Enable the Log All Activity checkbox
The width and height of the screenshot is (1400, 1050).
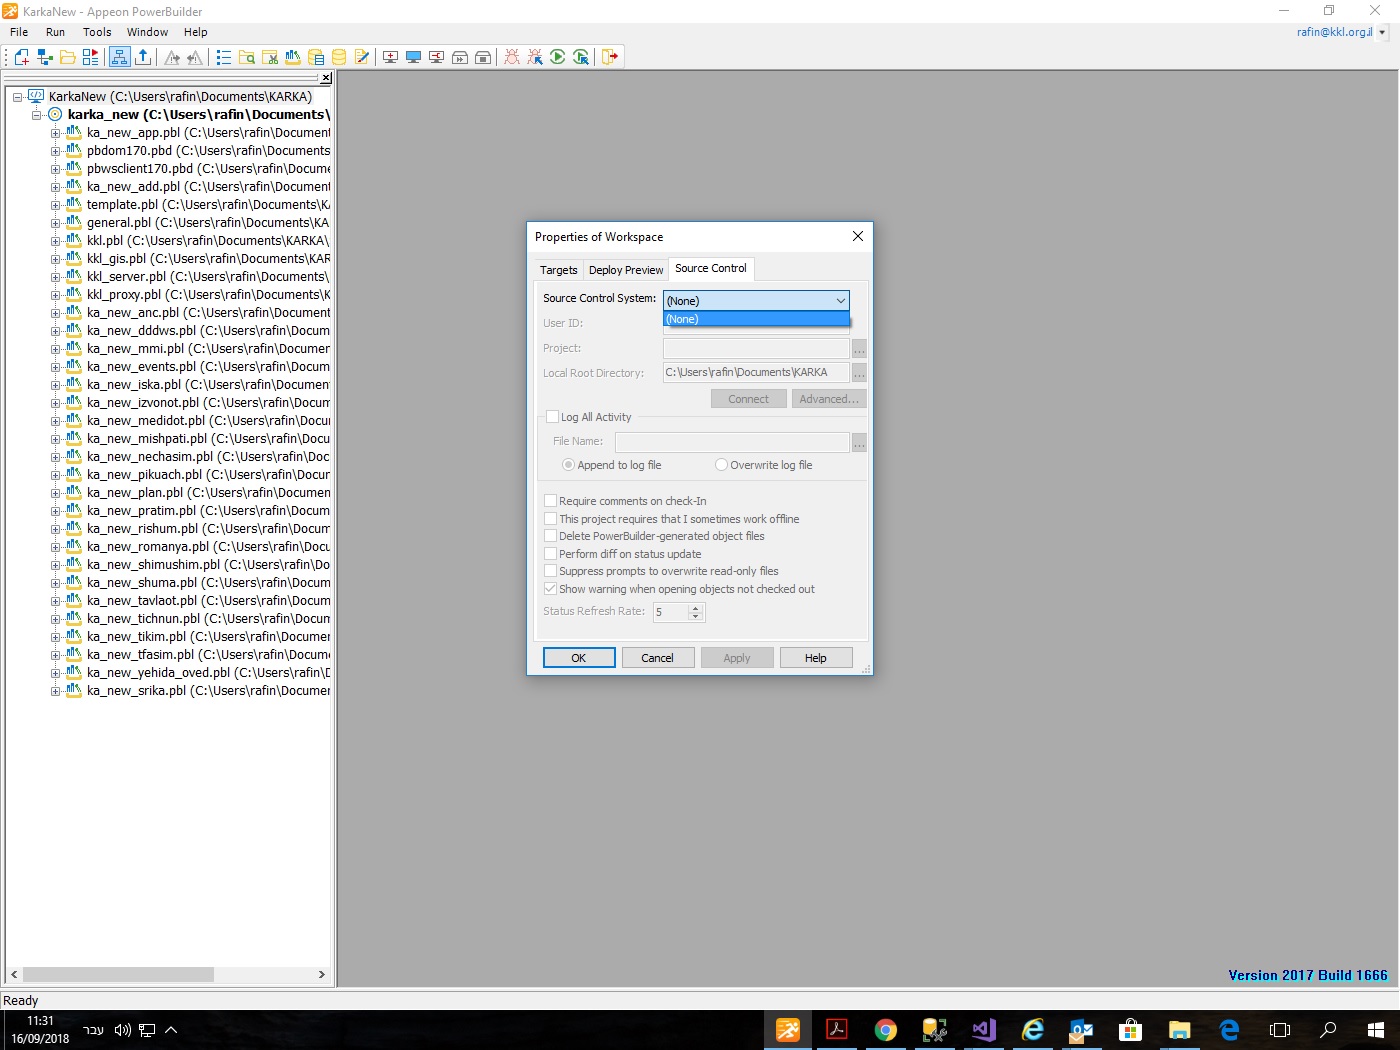tap(553, 417)
